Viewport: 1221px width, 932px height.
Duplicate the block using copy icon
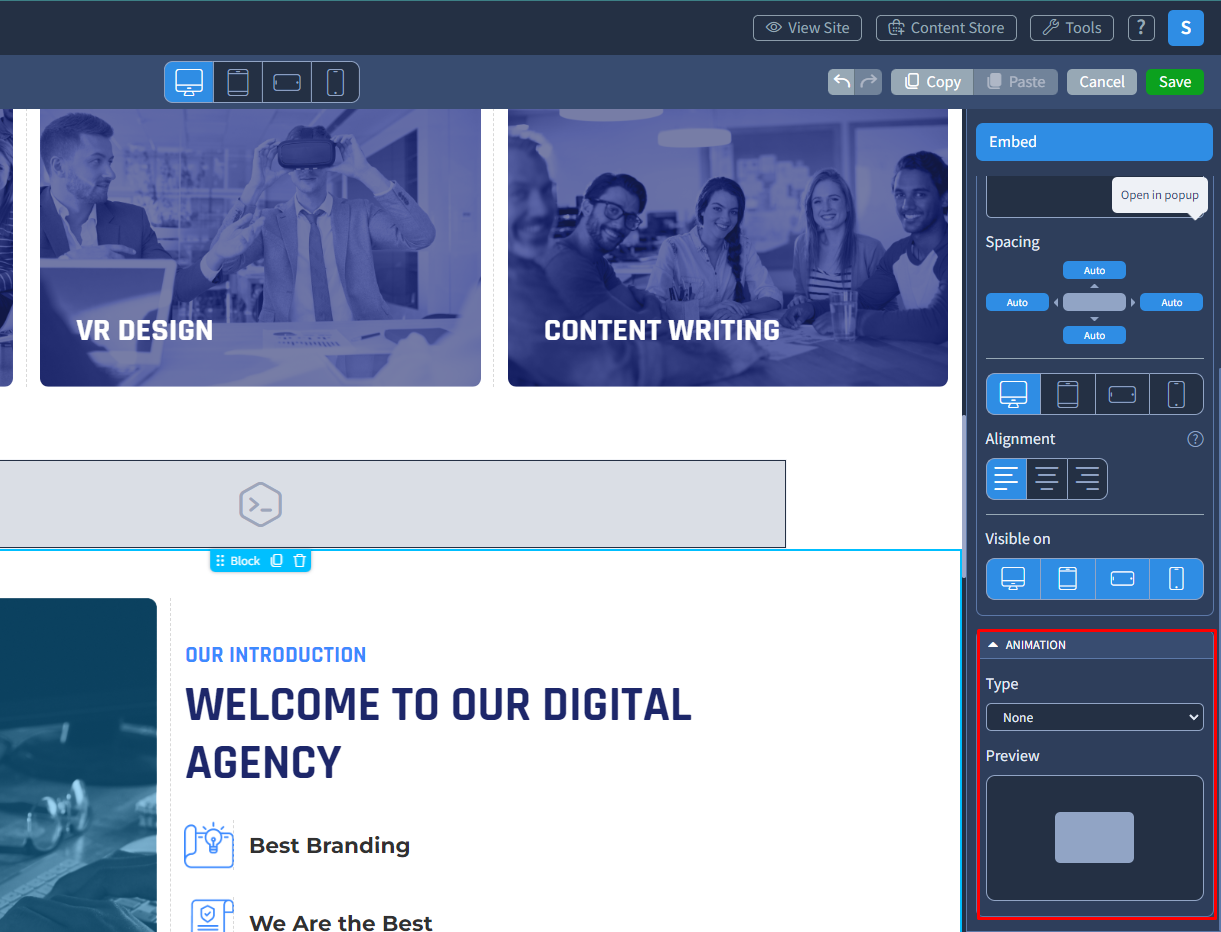tap(277, 561)
